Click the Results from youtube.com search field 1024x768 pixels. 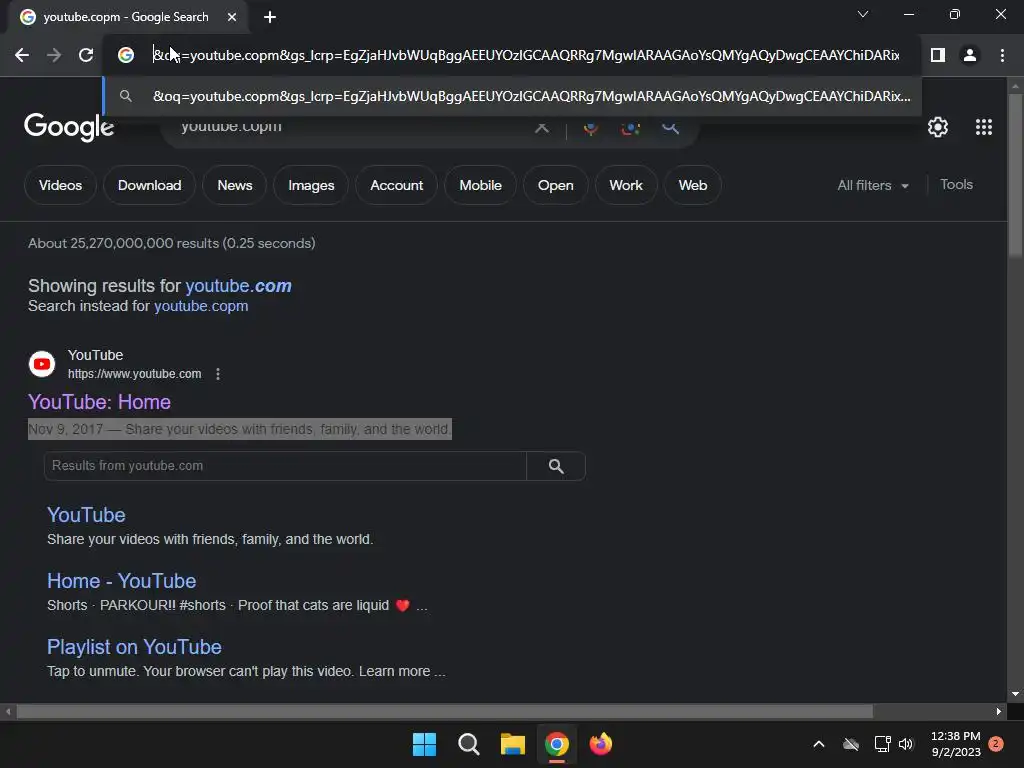[x=285, y=466]
